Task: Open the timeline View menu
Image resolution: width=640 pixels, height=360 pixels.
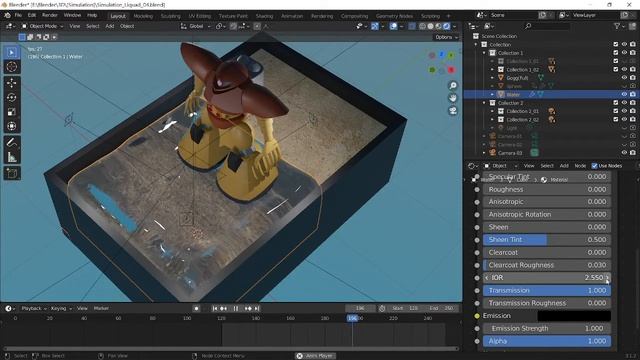Action: pos(82,309)
